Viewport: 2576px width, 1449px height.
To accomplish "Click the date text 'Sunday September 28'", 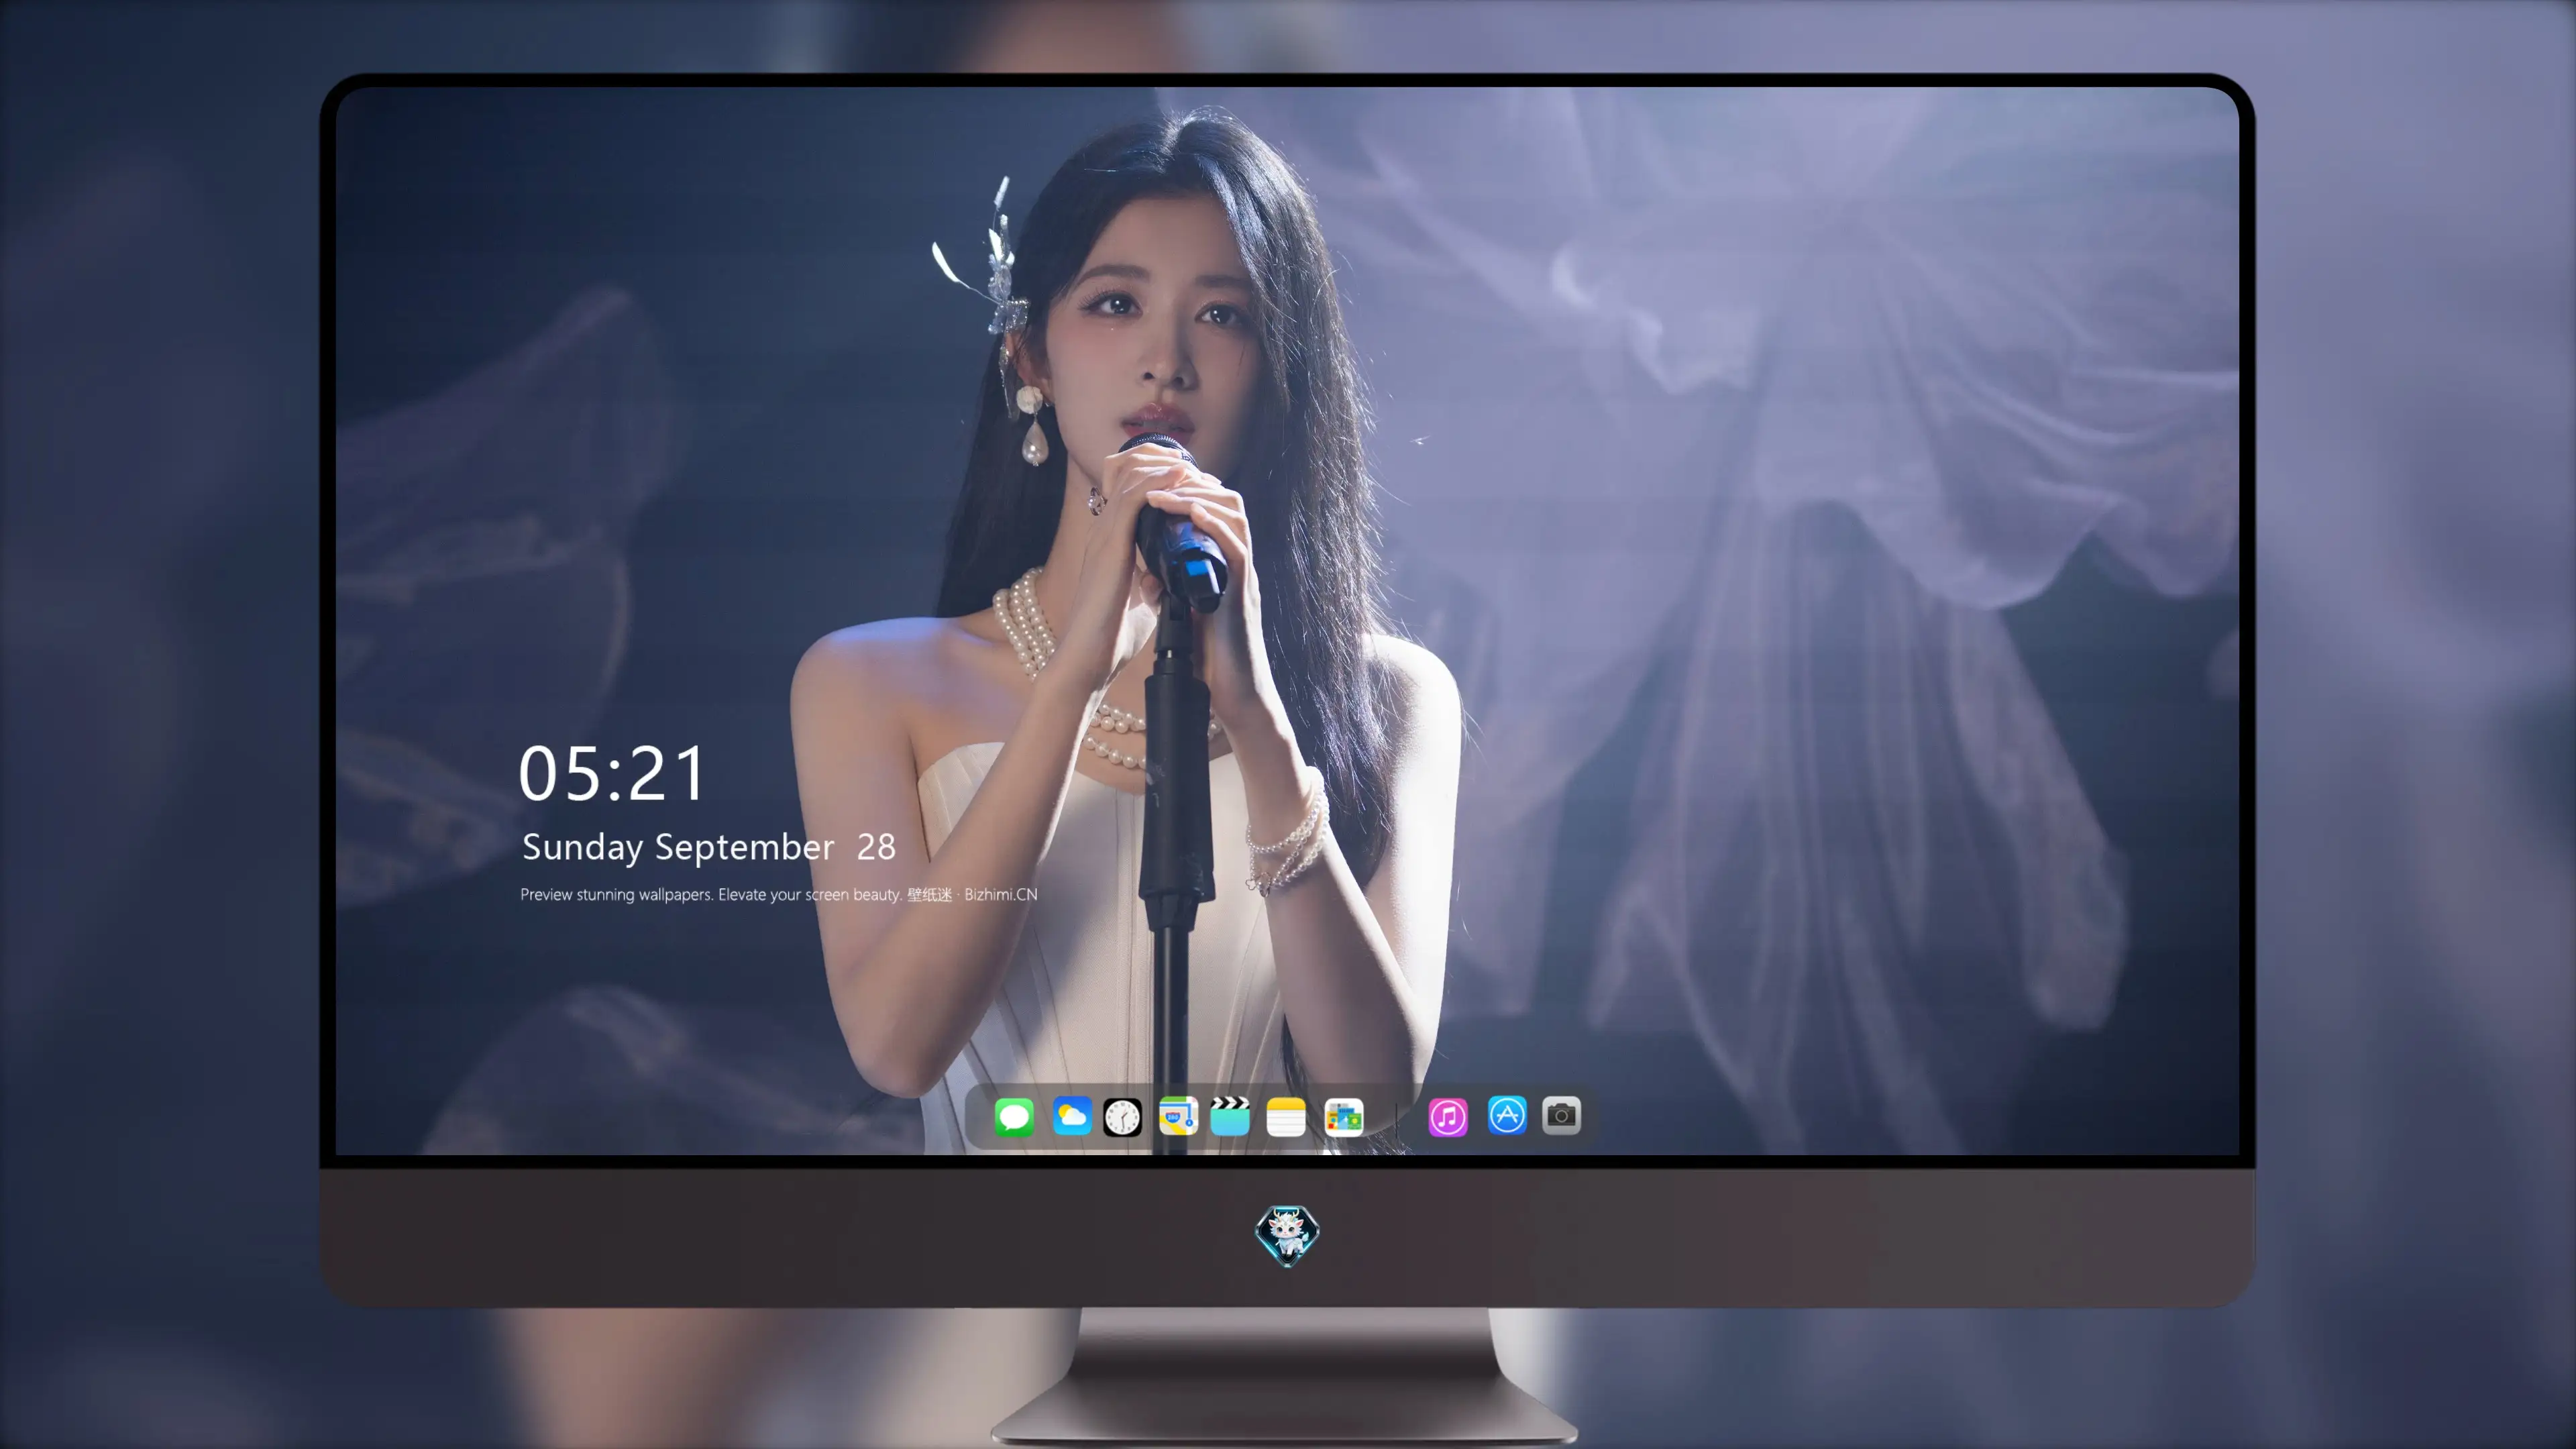I will click(x=709, y=847).
